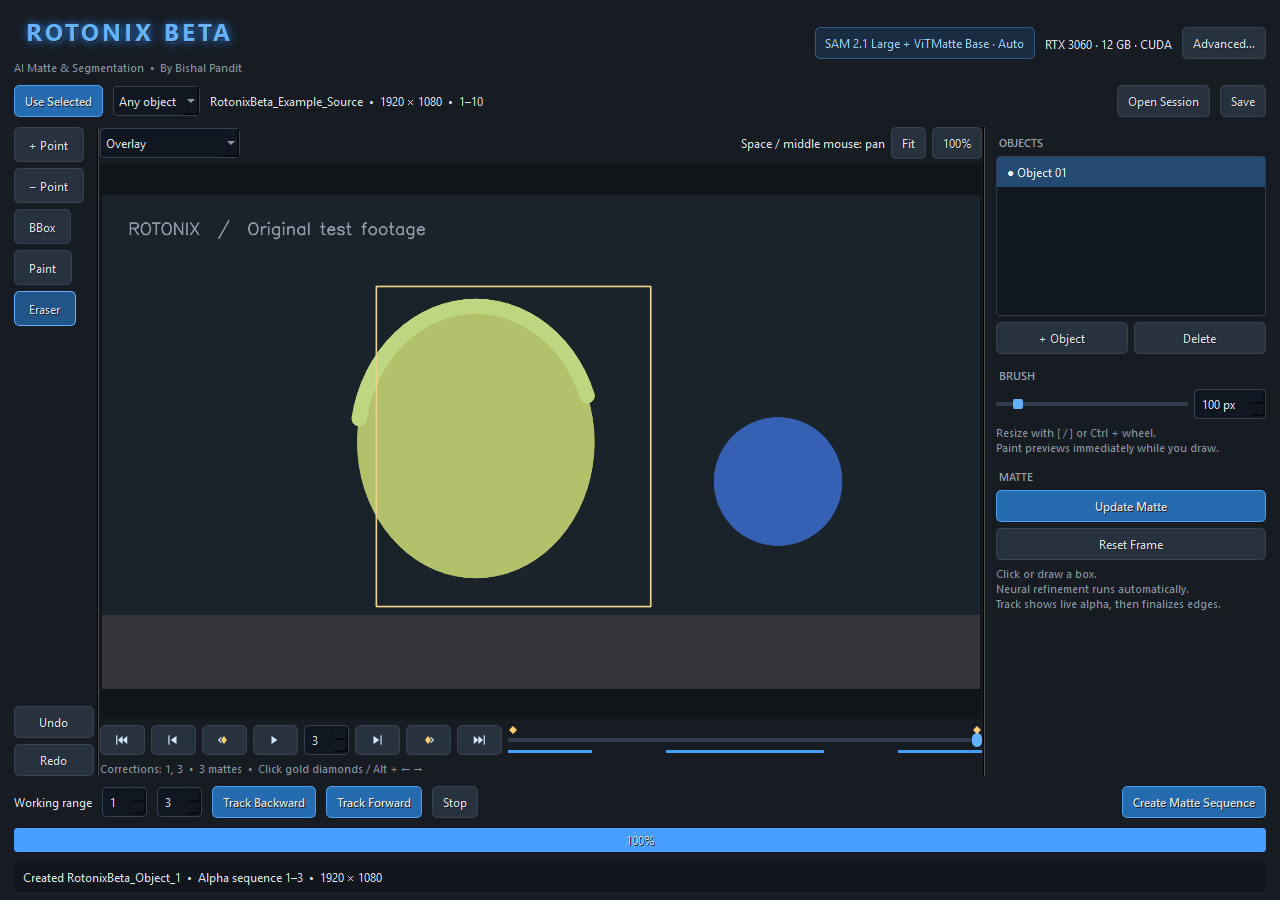
Task: Jump to the first frame
Action: click(122, 740)
